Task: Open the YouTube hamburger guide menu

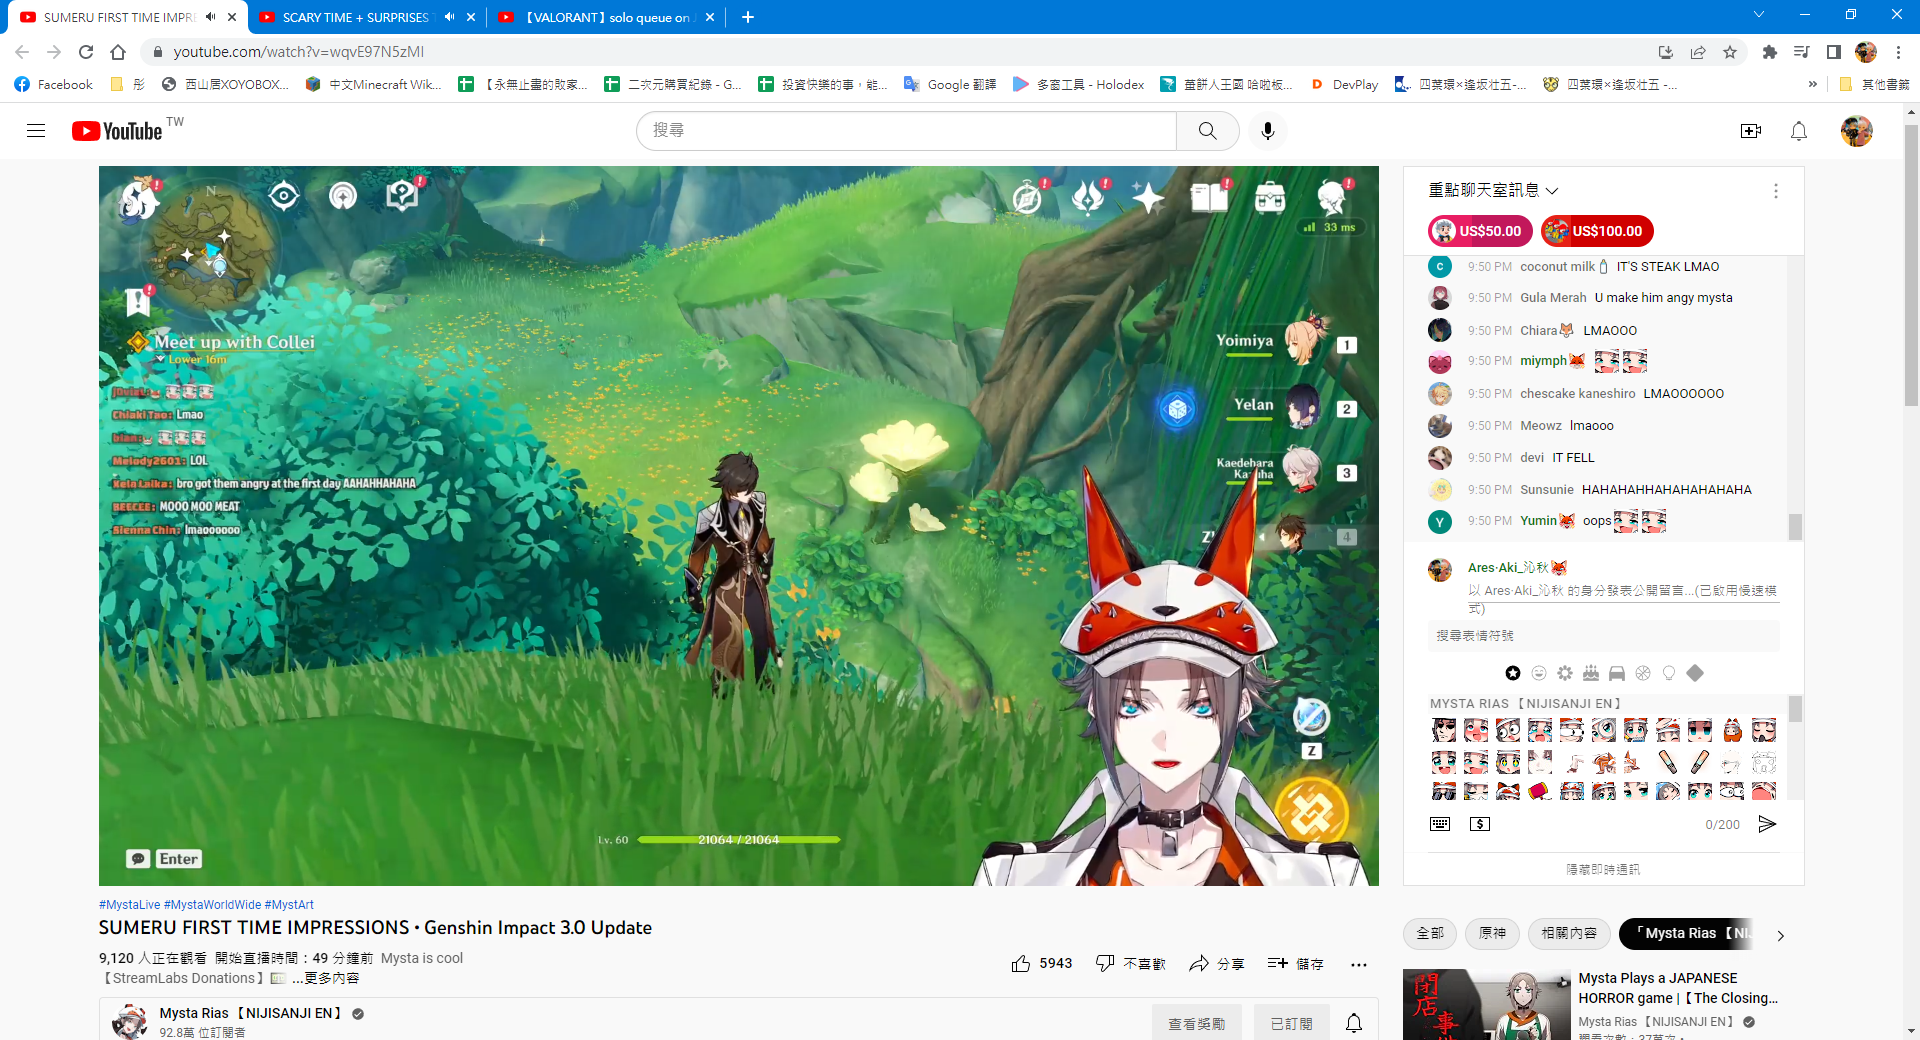Action: click(x=36, y=131)
